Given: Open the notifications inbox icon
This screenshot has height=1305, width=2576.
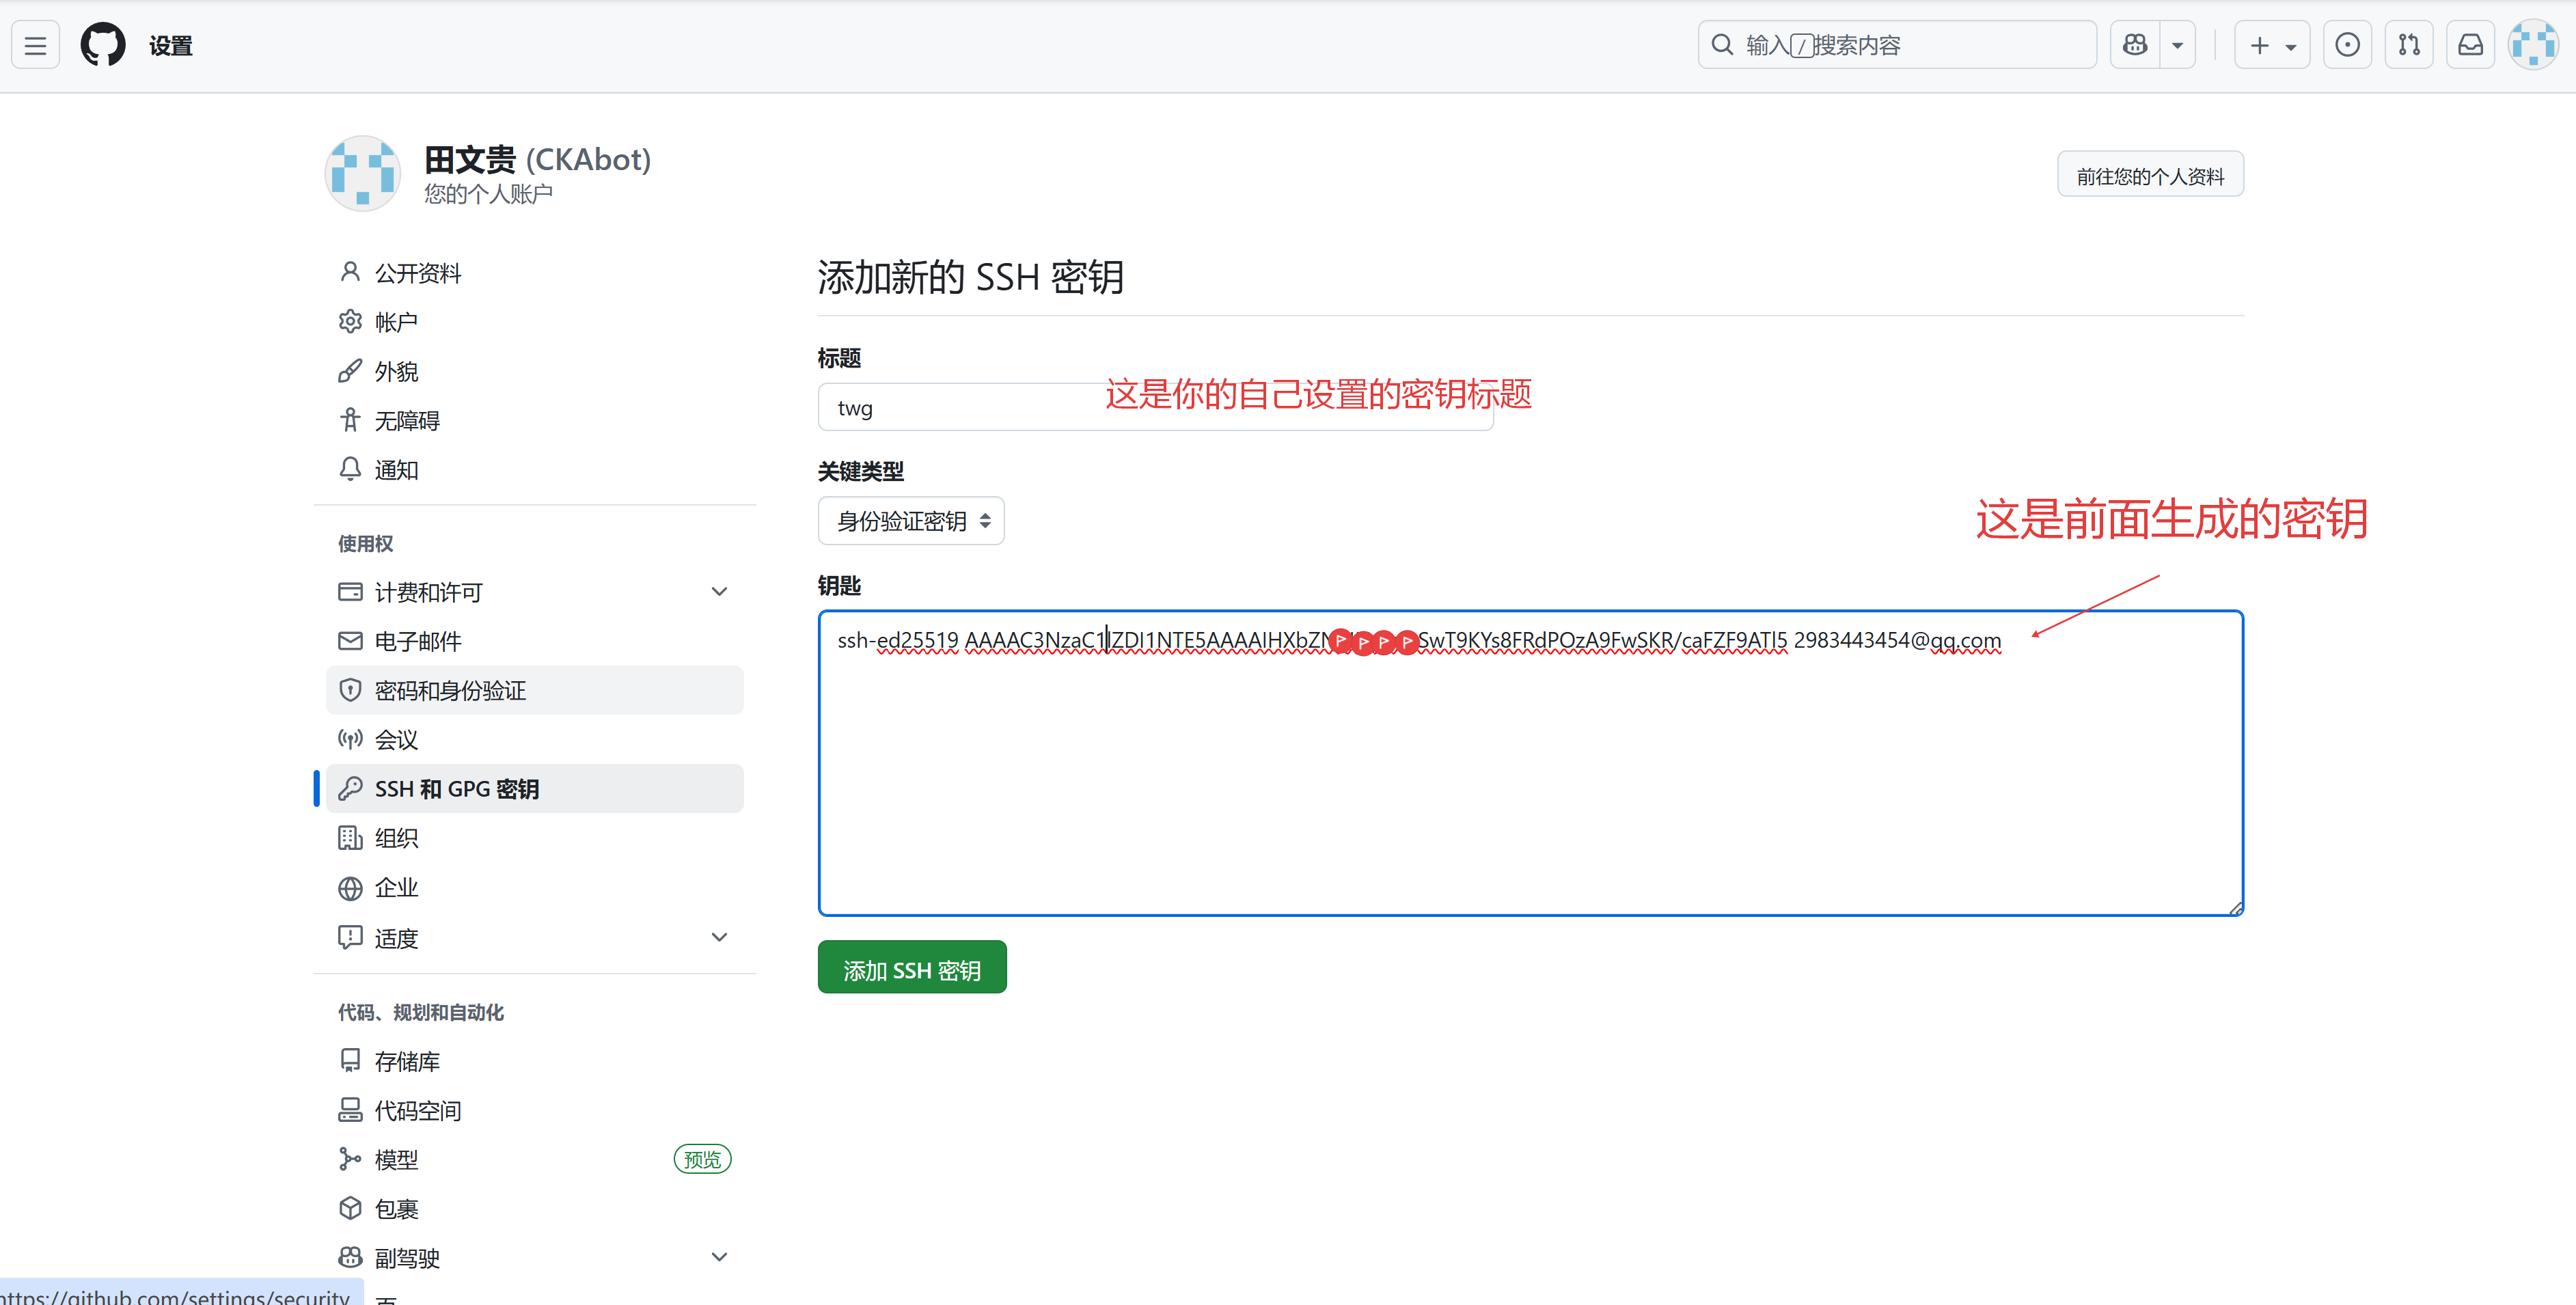Looking at the screenshot, I should click(x=2470, y=45).
